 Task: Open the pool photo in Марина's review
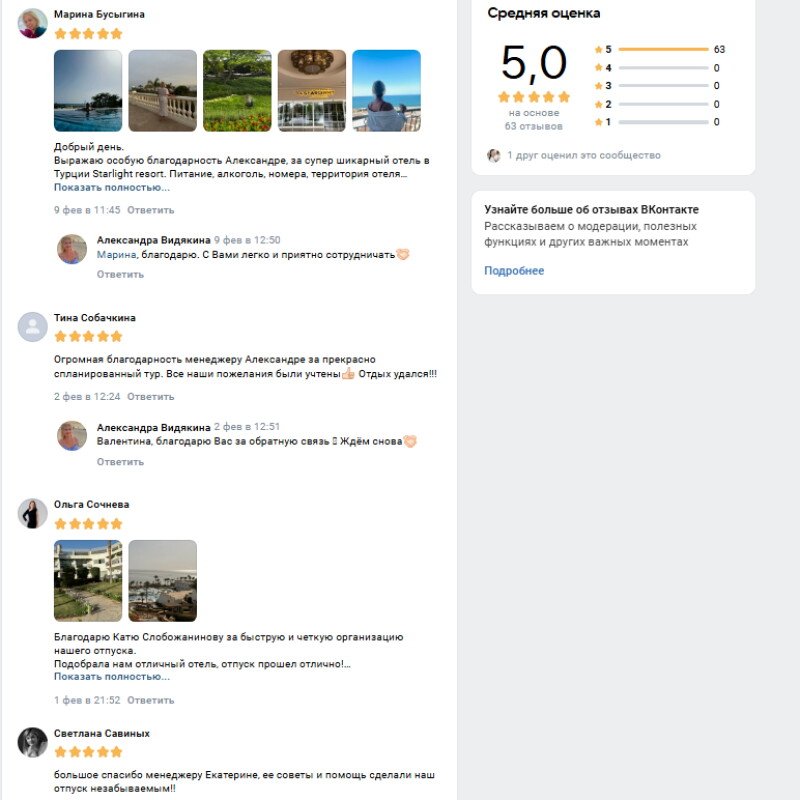88,91
